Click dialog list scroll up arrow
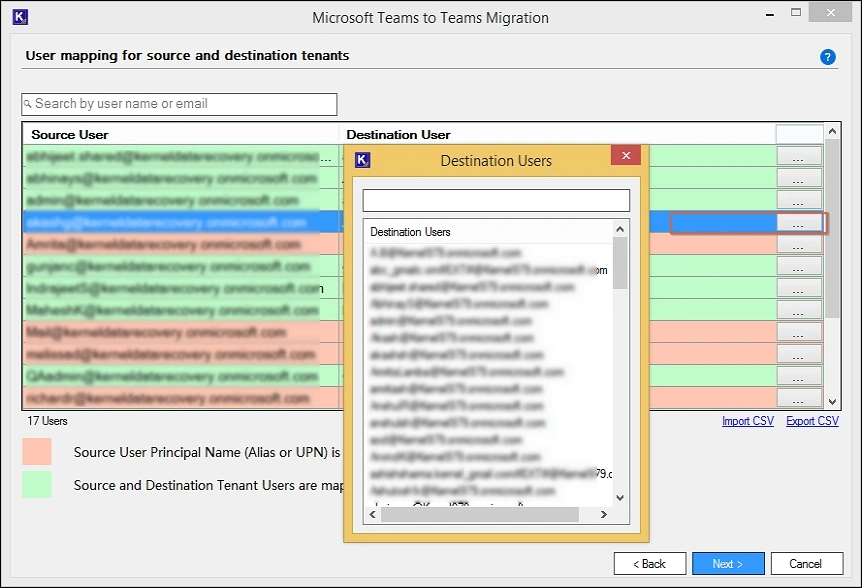 (x=620, y=229)
